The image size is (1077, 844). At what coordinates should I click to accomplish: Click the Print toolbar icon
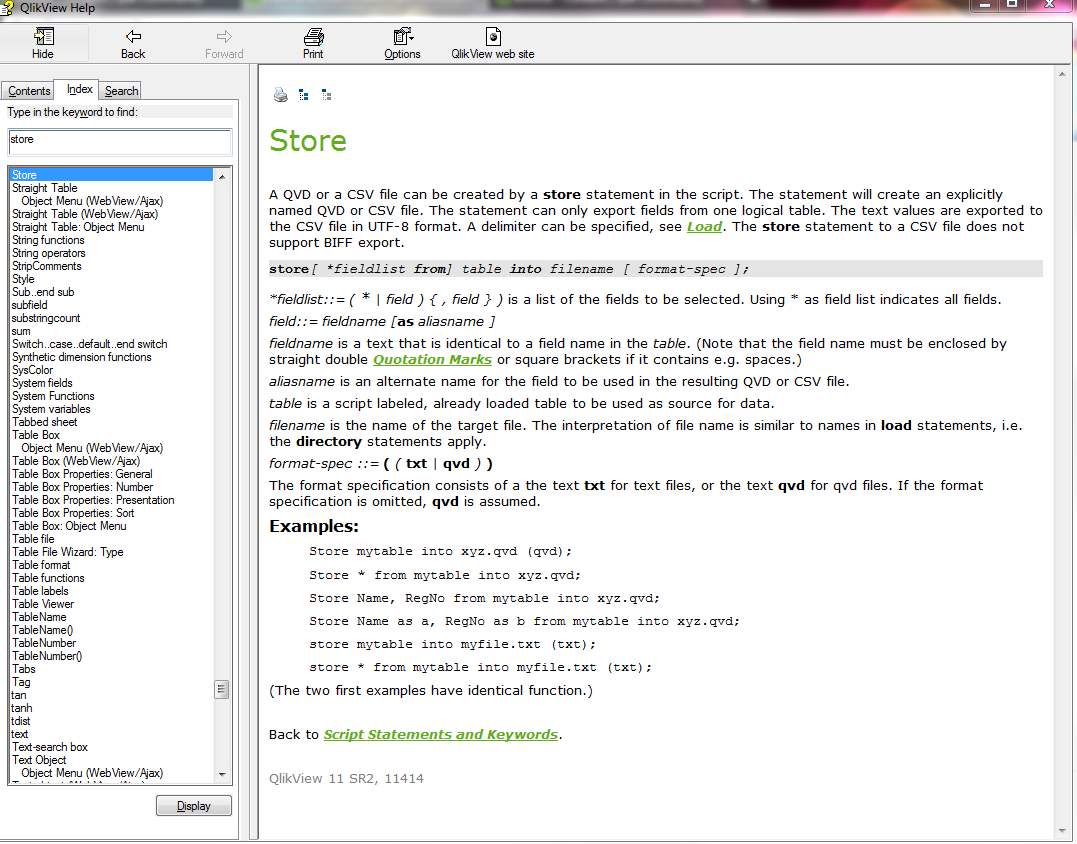click(313, 43)
